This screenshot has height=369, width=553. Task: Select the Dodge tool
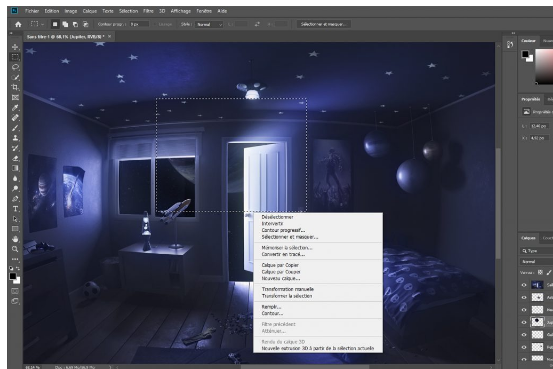tap(15, 189)
